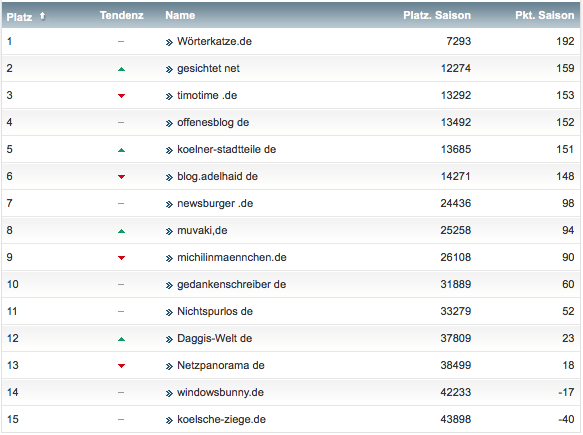583x435 pixels.
Task: Select season rank value 31889
Action: (456, 284)
